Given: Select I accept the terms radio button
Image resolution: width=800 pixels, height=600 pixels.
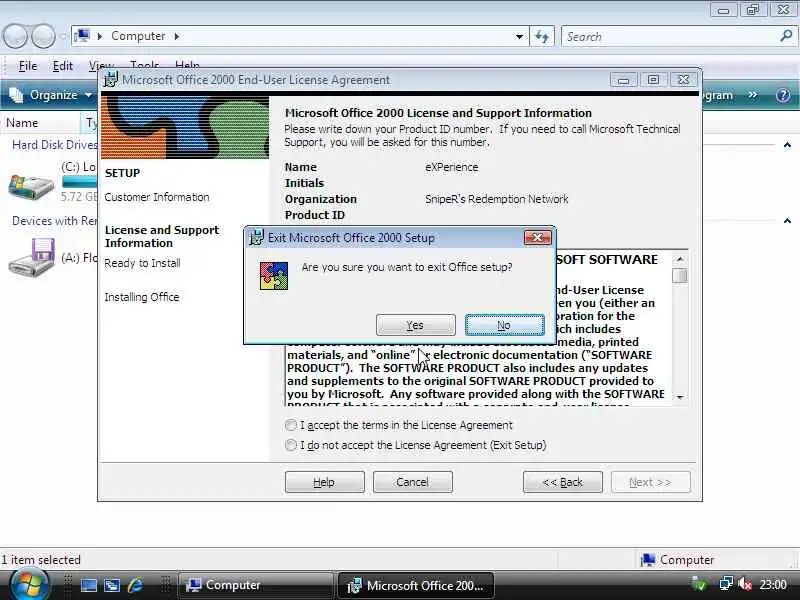Looking at the screenshot, I should tap(291, 425).
